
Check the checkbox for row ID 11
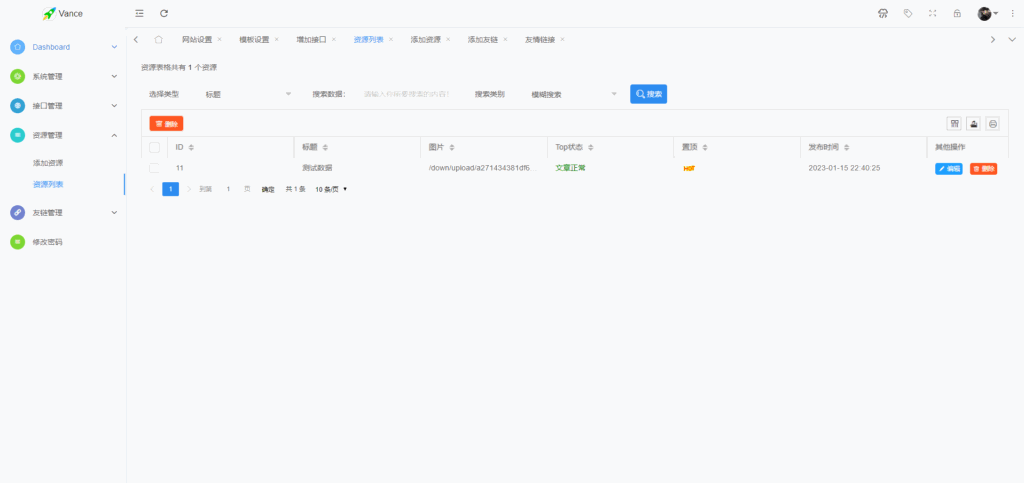coord(154,168)
